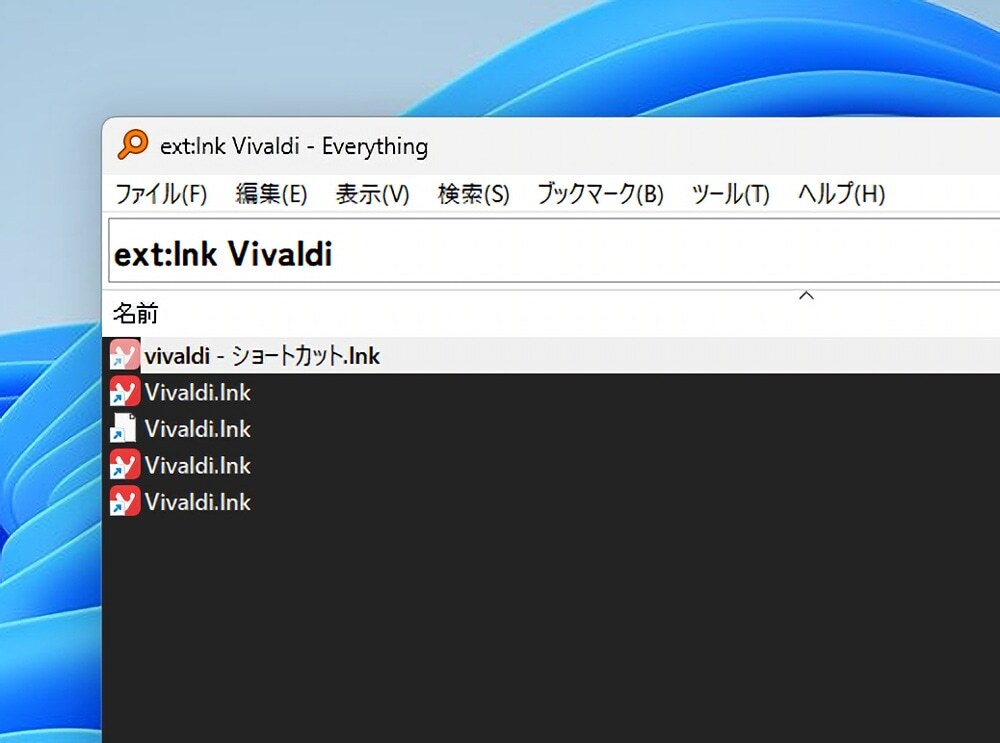Select the Vivaldi.lnk filename beside the blank document icon
The width and height of the screenshot is (1000, 743).
click(197, 429)
